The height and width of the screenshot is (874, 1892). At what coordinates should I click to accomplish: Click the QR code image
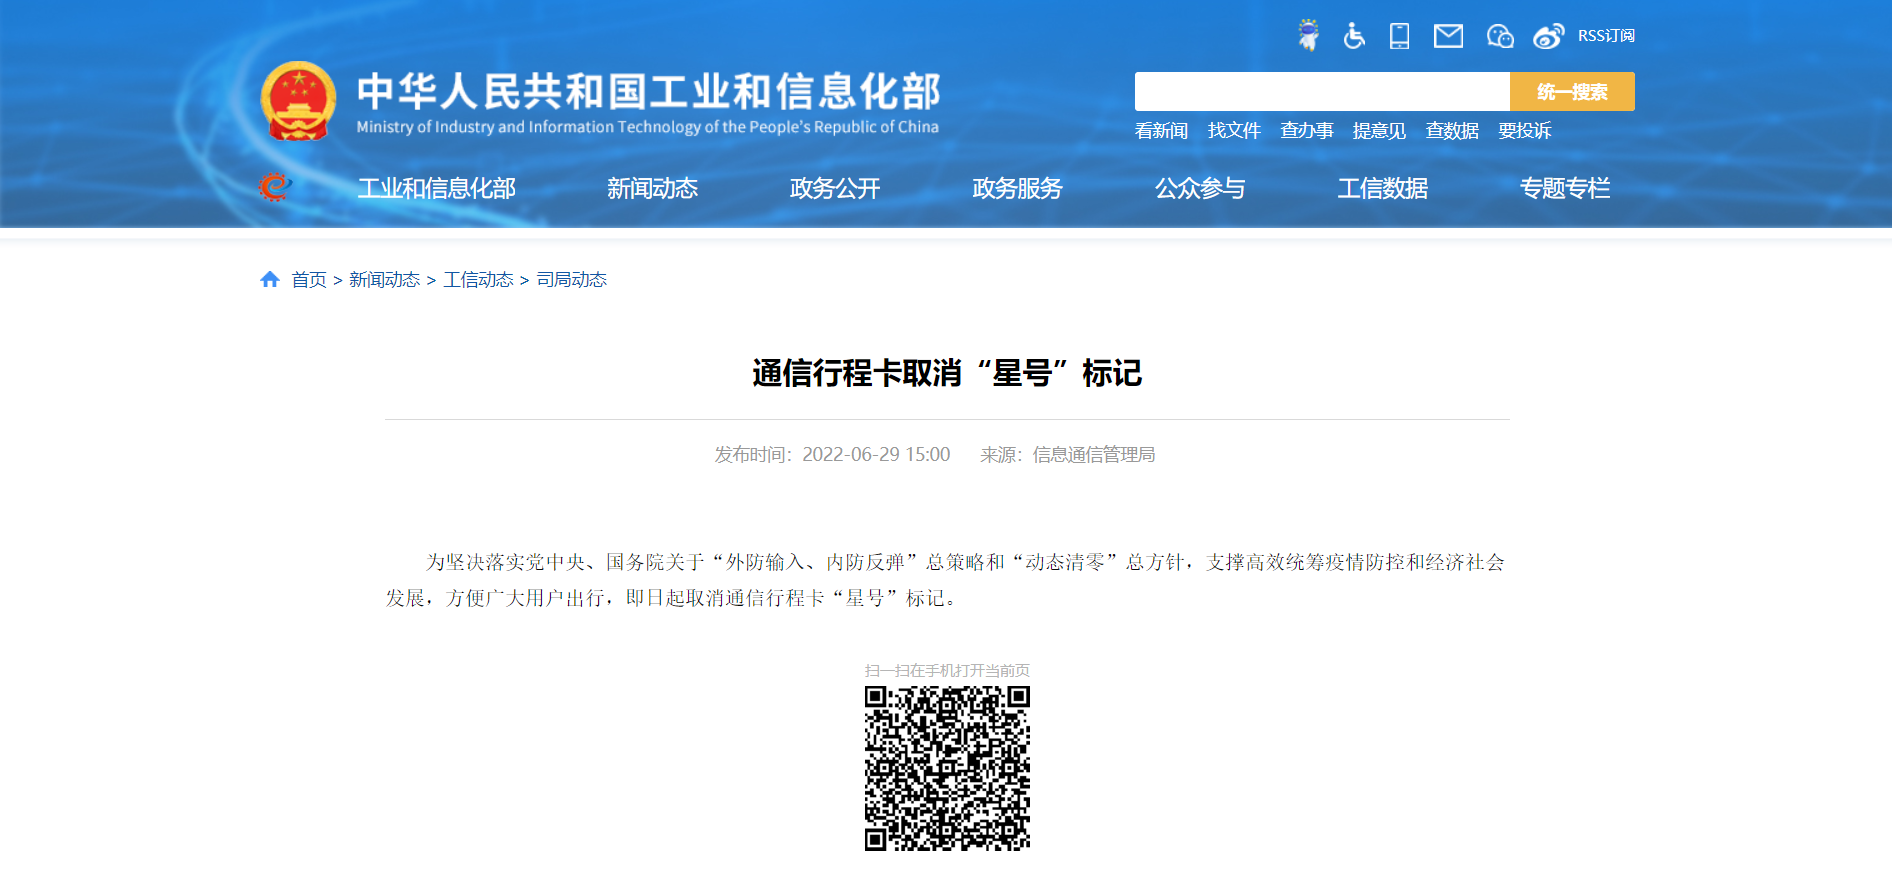(947, 768)
